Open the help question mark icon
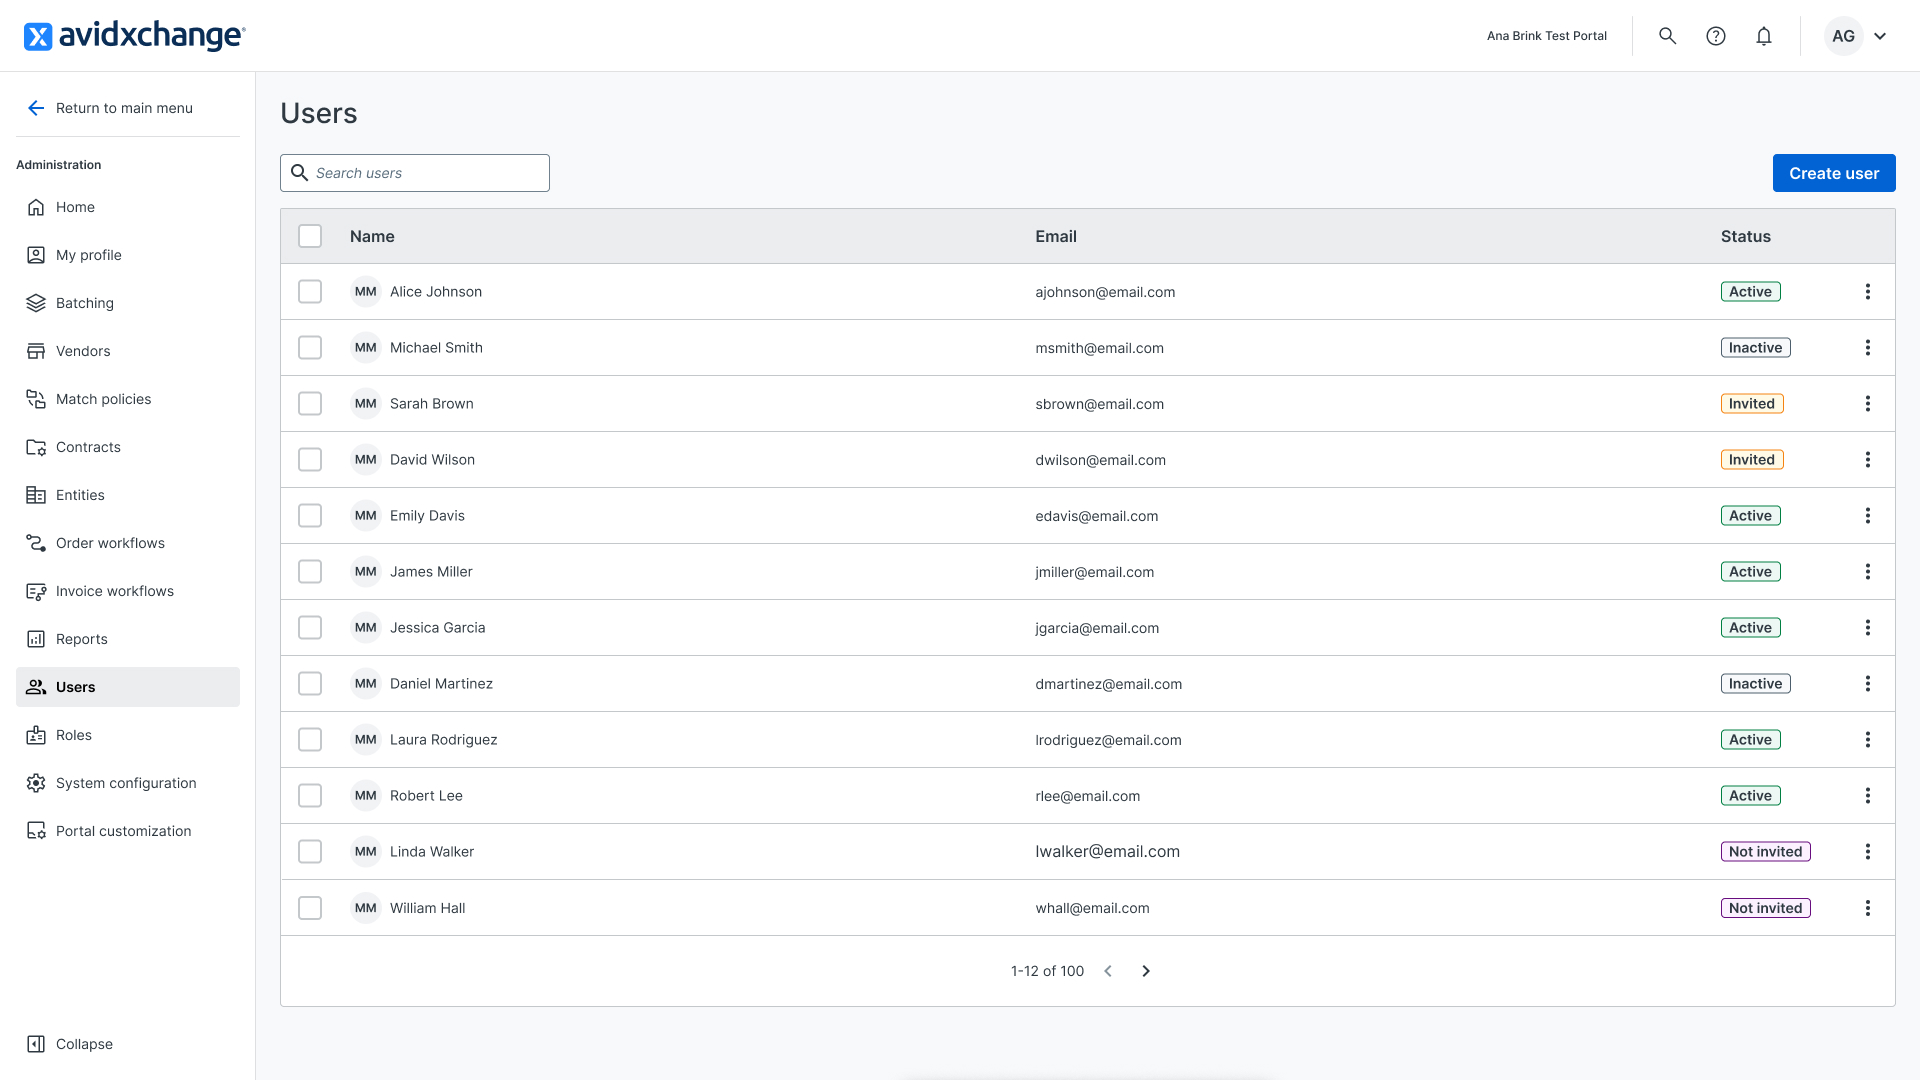The width and height of the screenshot is (1920, 1080). pyautogui.click(x=1716, y=36)
